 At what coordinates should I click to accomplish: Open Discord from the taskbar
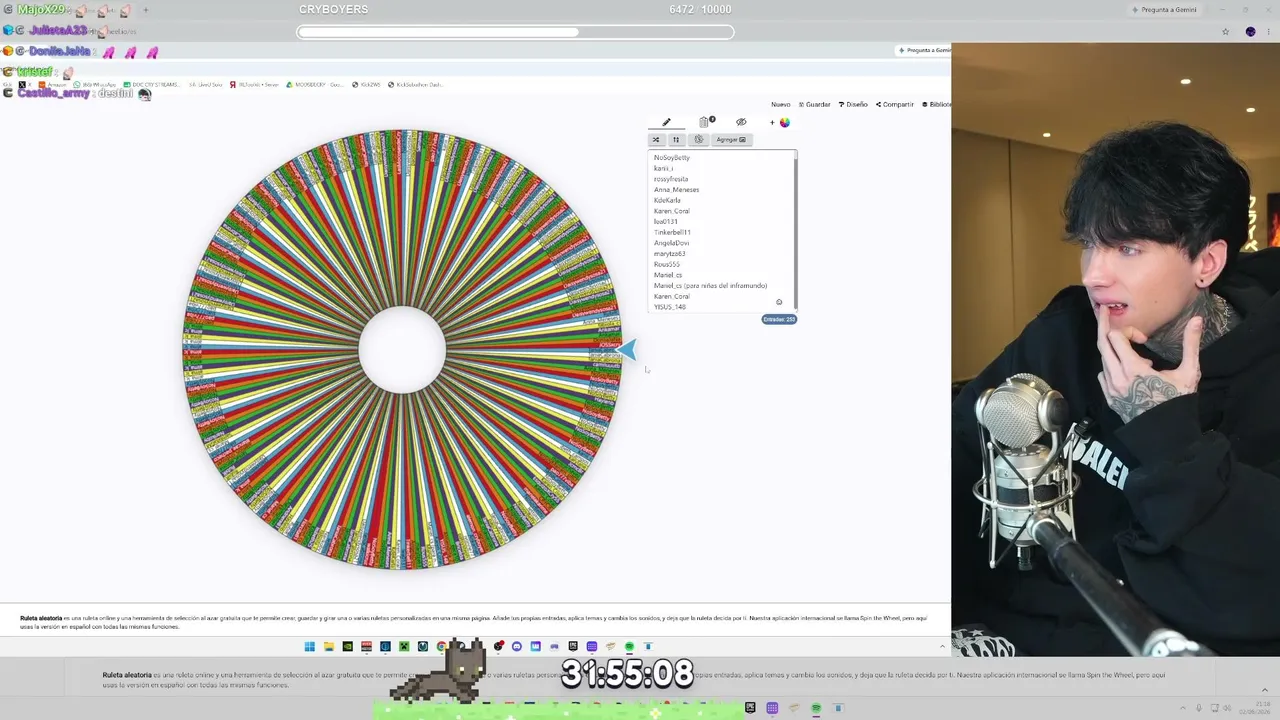coord(517,647)
